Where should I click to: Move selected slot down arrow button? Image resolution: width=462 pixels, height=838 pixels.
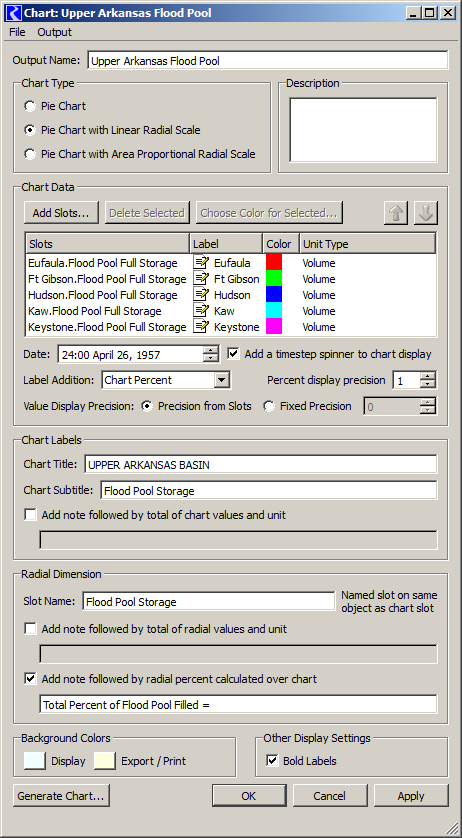(x=426, y=213)
